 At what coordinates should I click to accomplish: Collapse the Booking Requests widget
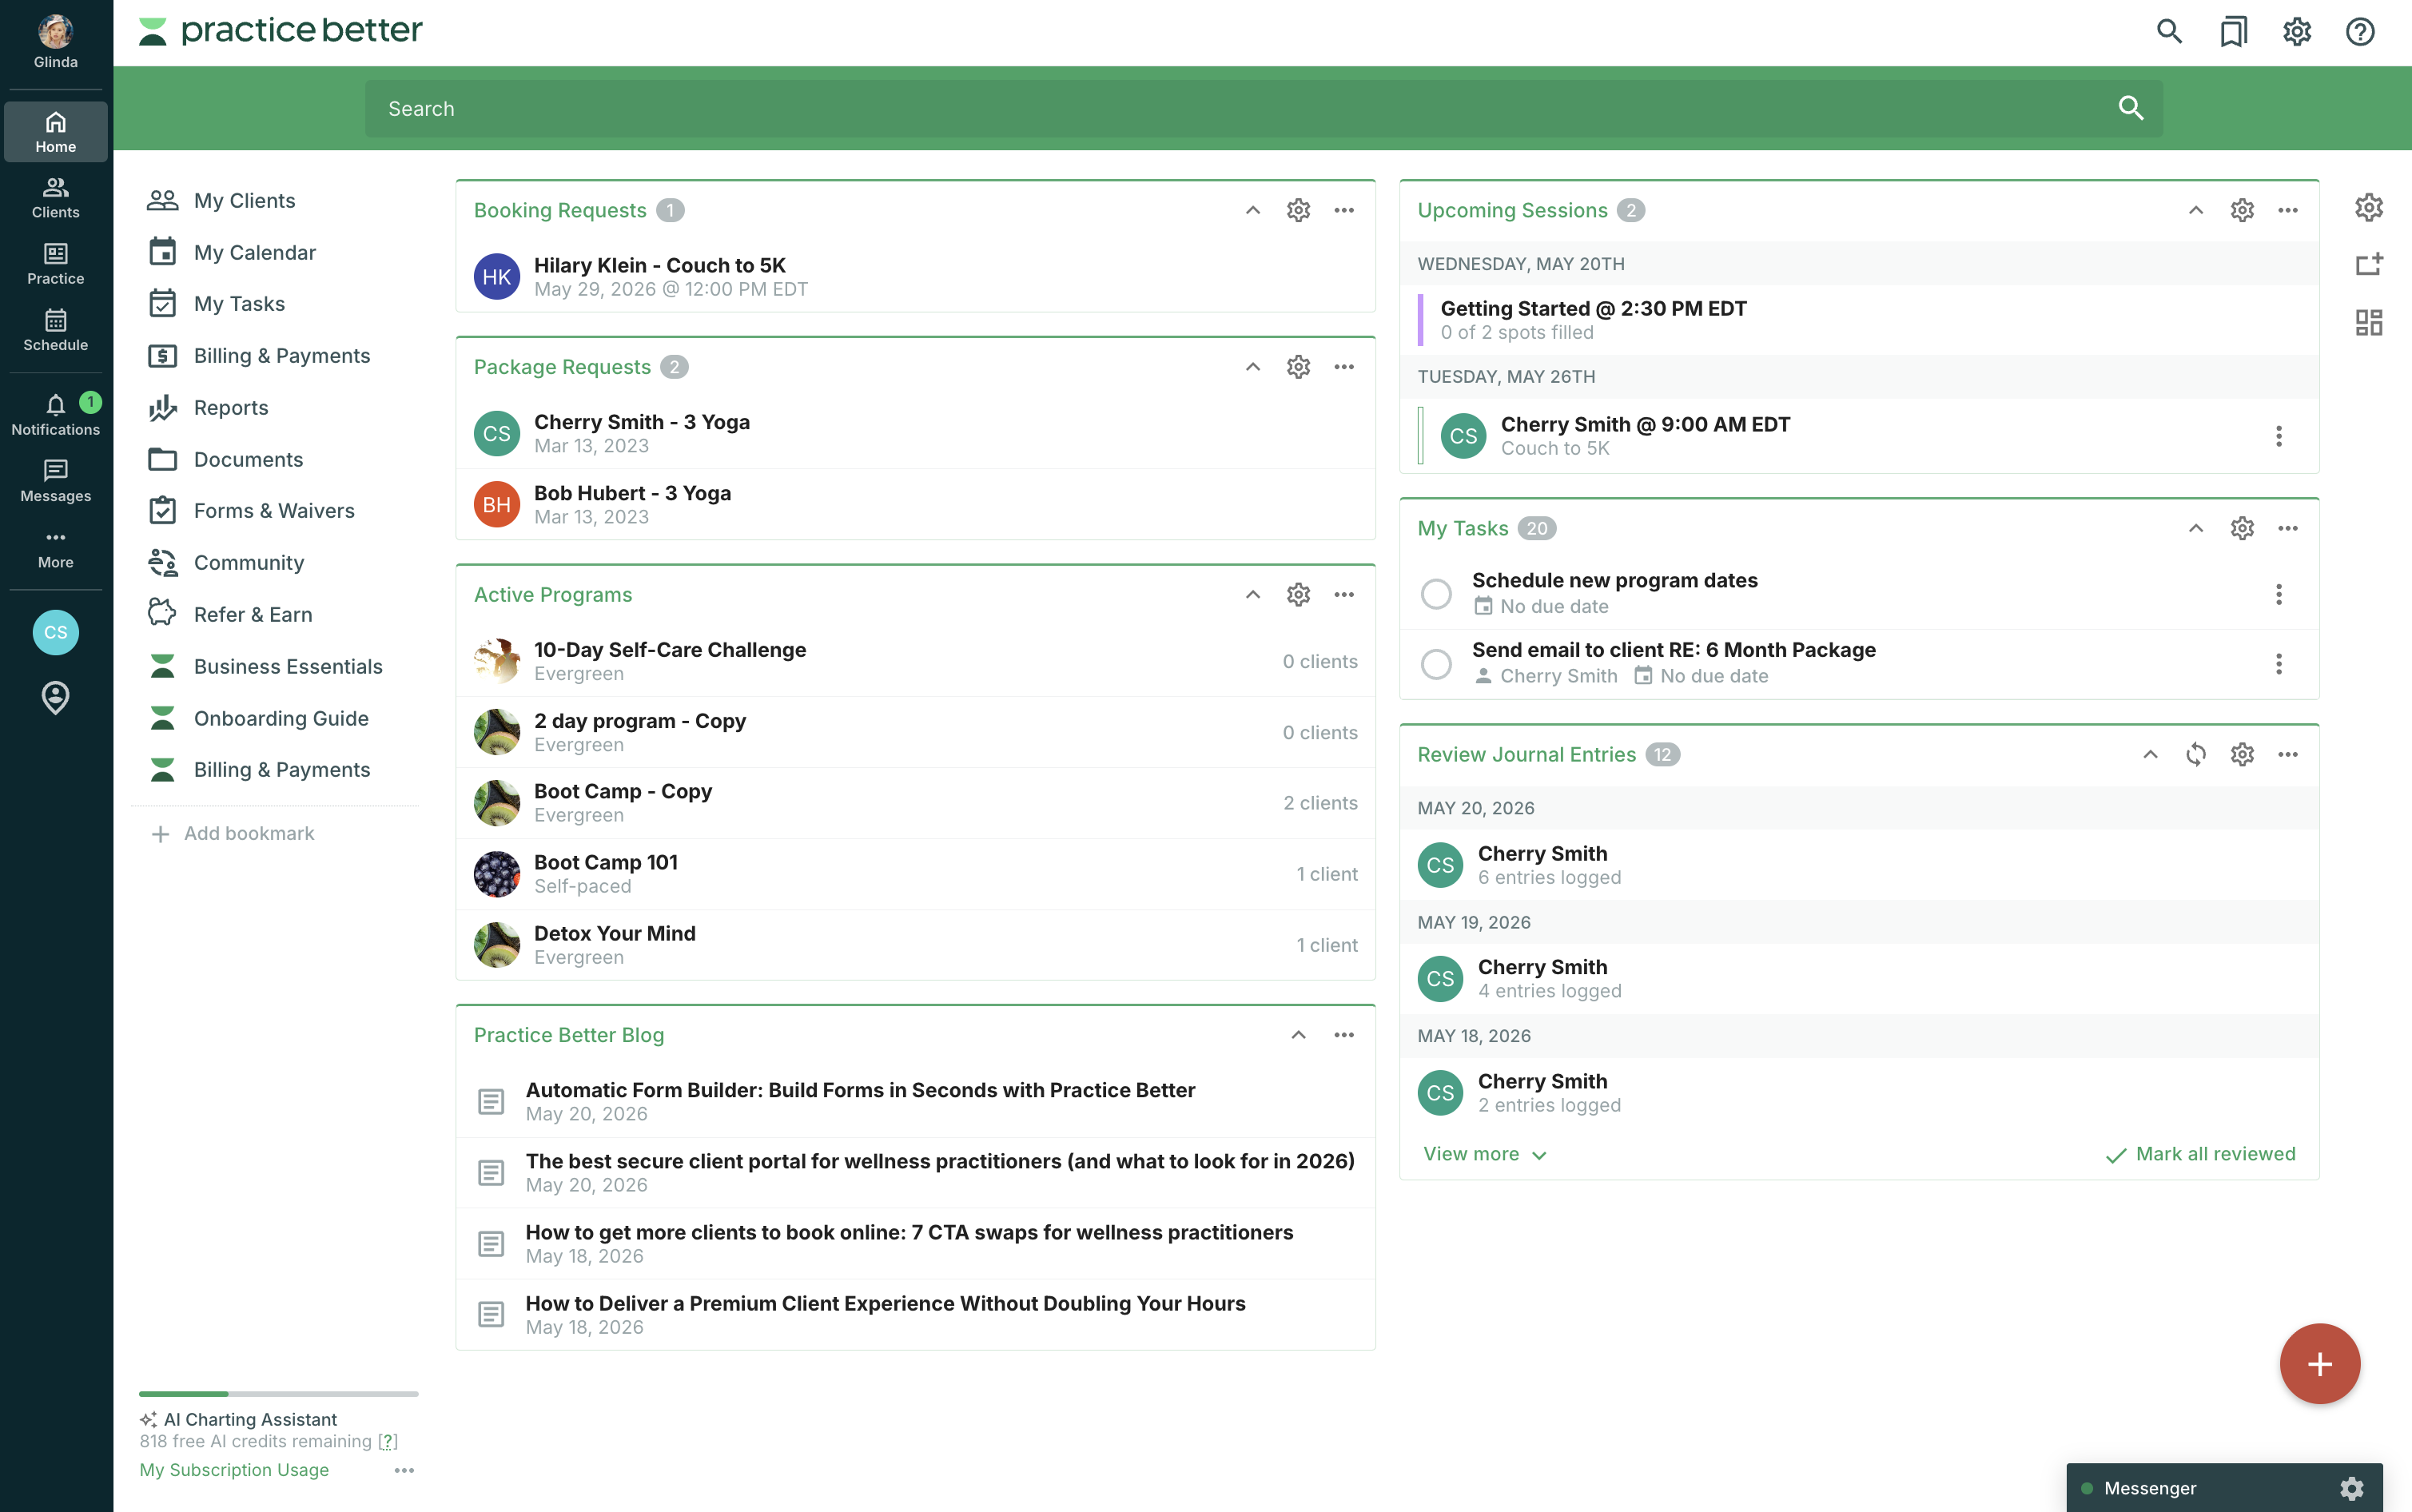1252,210
